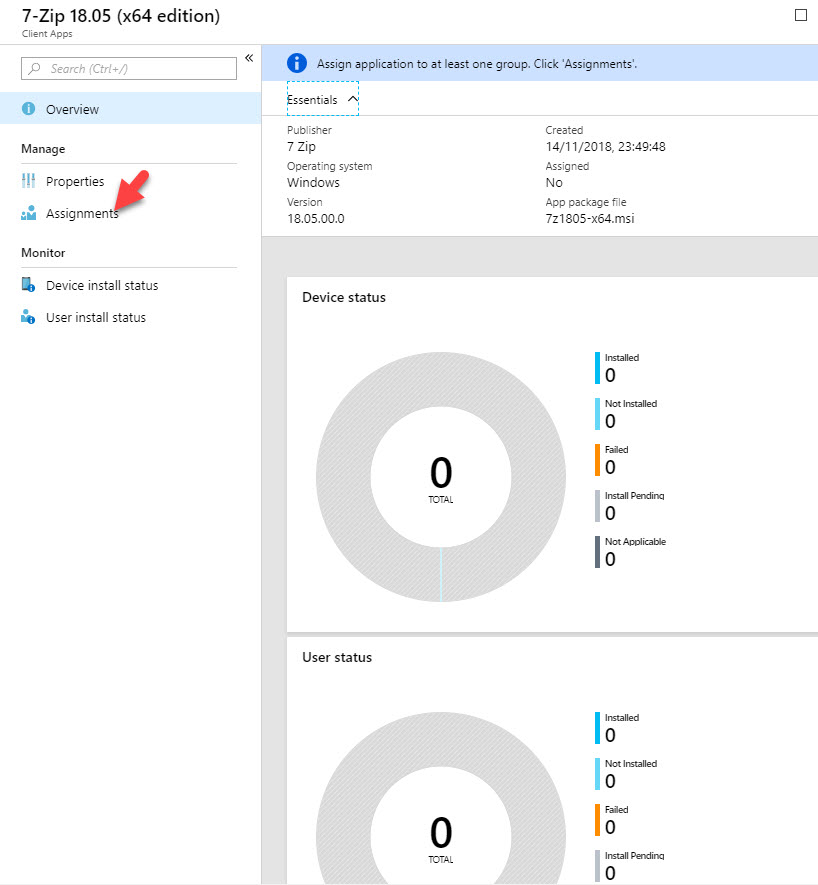Open the Overview menu item
Screen dimensions: 818x885
click(x=130, y=108)
